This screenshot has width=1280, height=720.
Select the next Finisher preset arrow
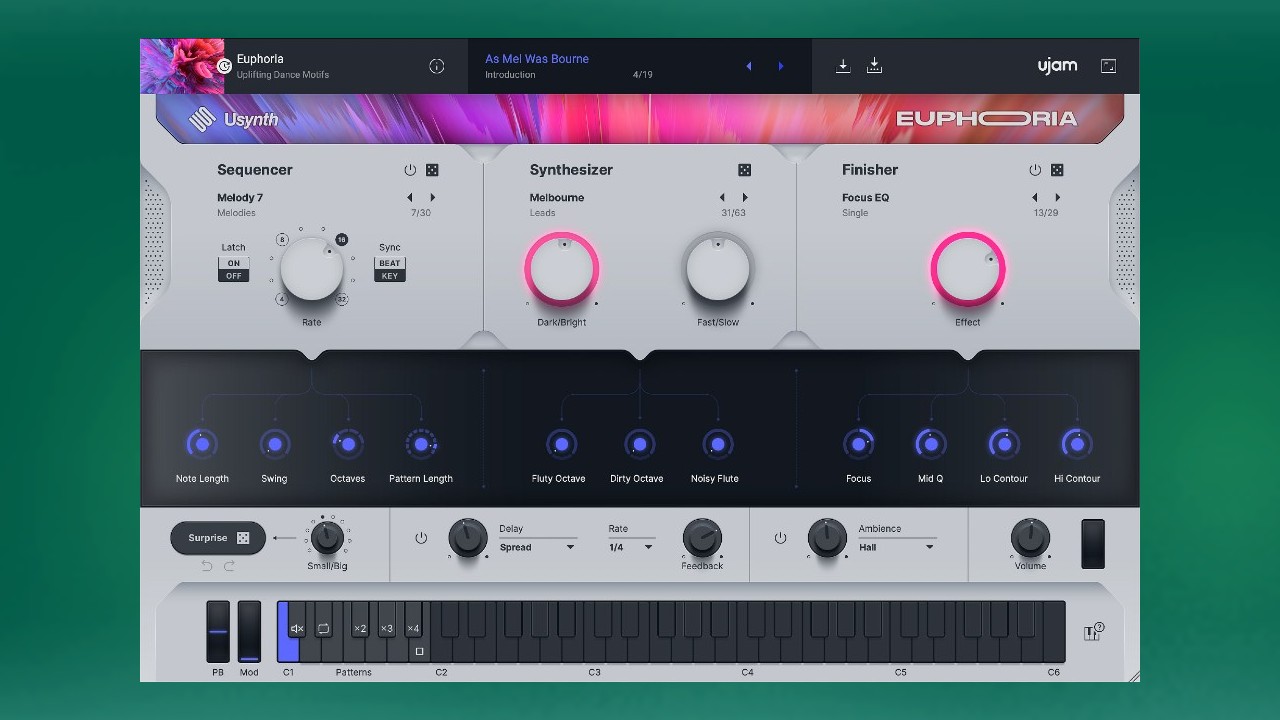click(1057, 197)
